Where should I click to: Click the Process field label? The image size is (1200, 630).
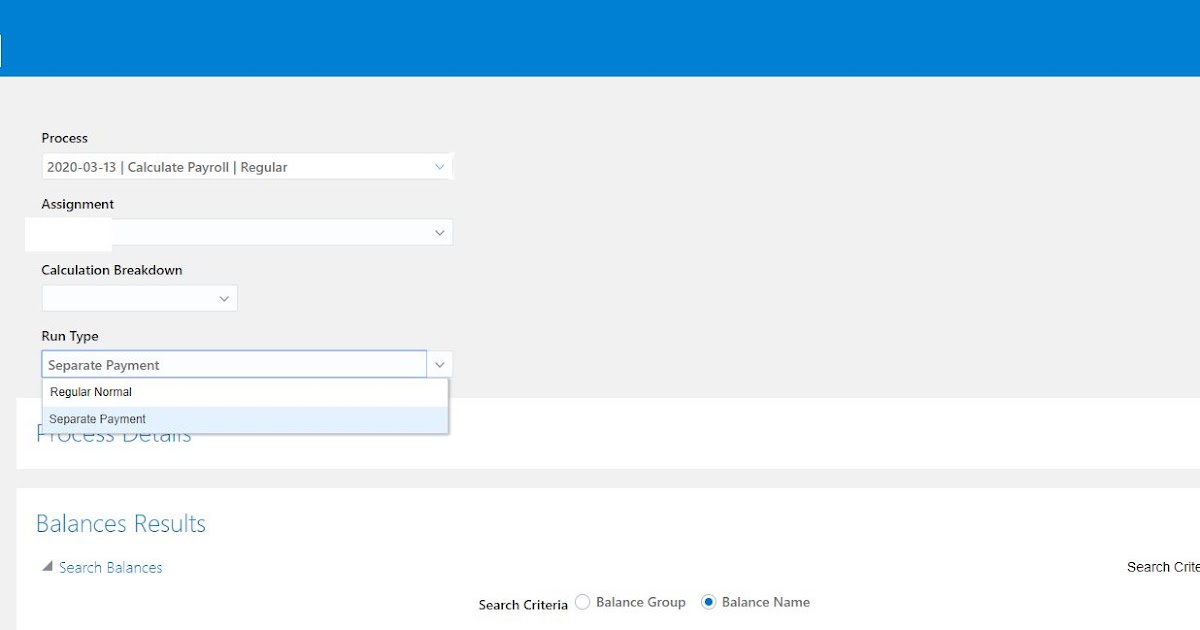(x=63, y=137)
